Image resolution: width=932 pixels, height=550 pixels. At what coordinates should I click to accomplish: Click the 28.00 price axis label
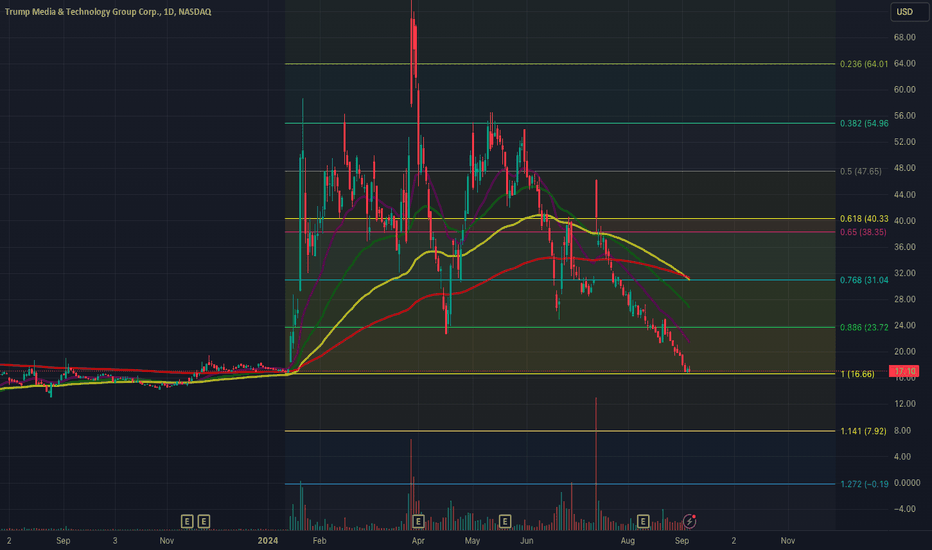point(904,299)
